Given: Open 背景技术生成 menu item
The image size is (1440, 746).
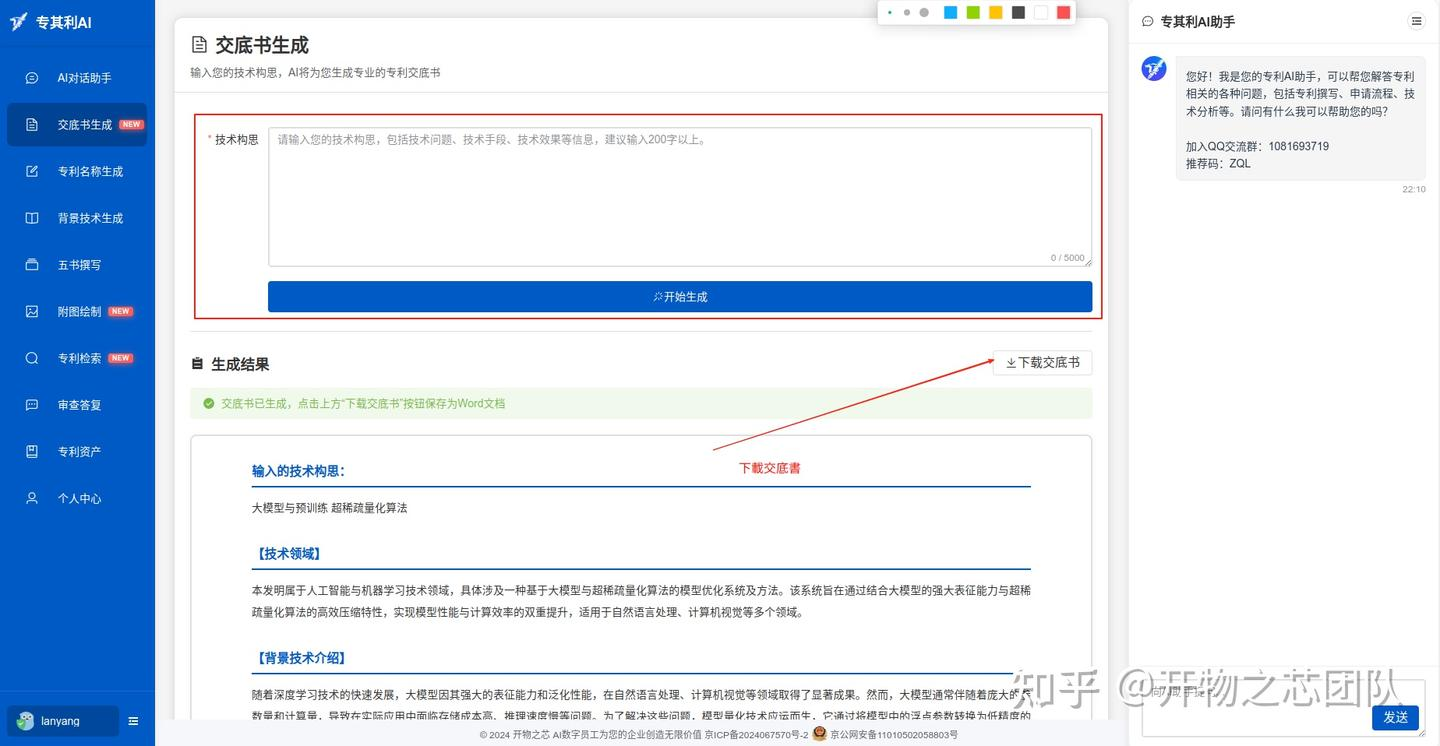Looking at the screenshot, I should [x=77, y=218].
